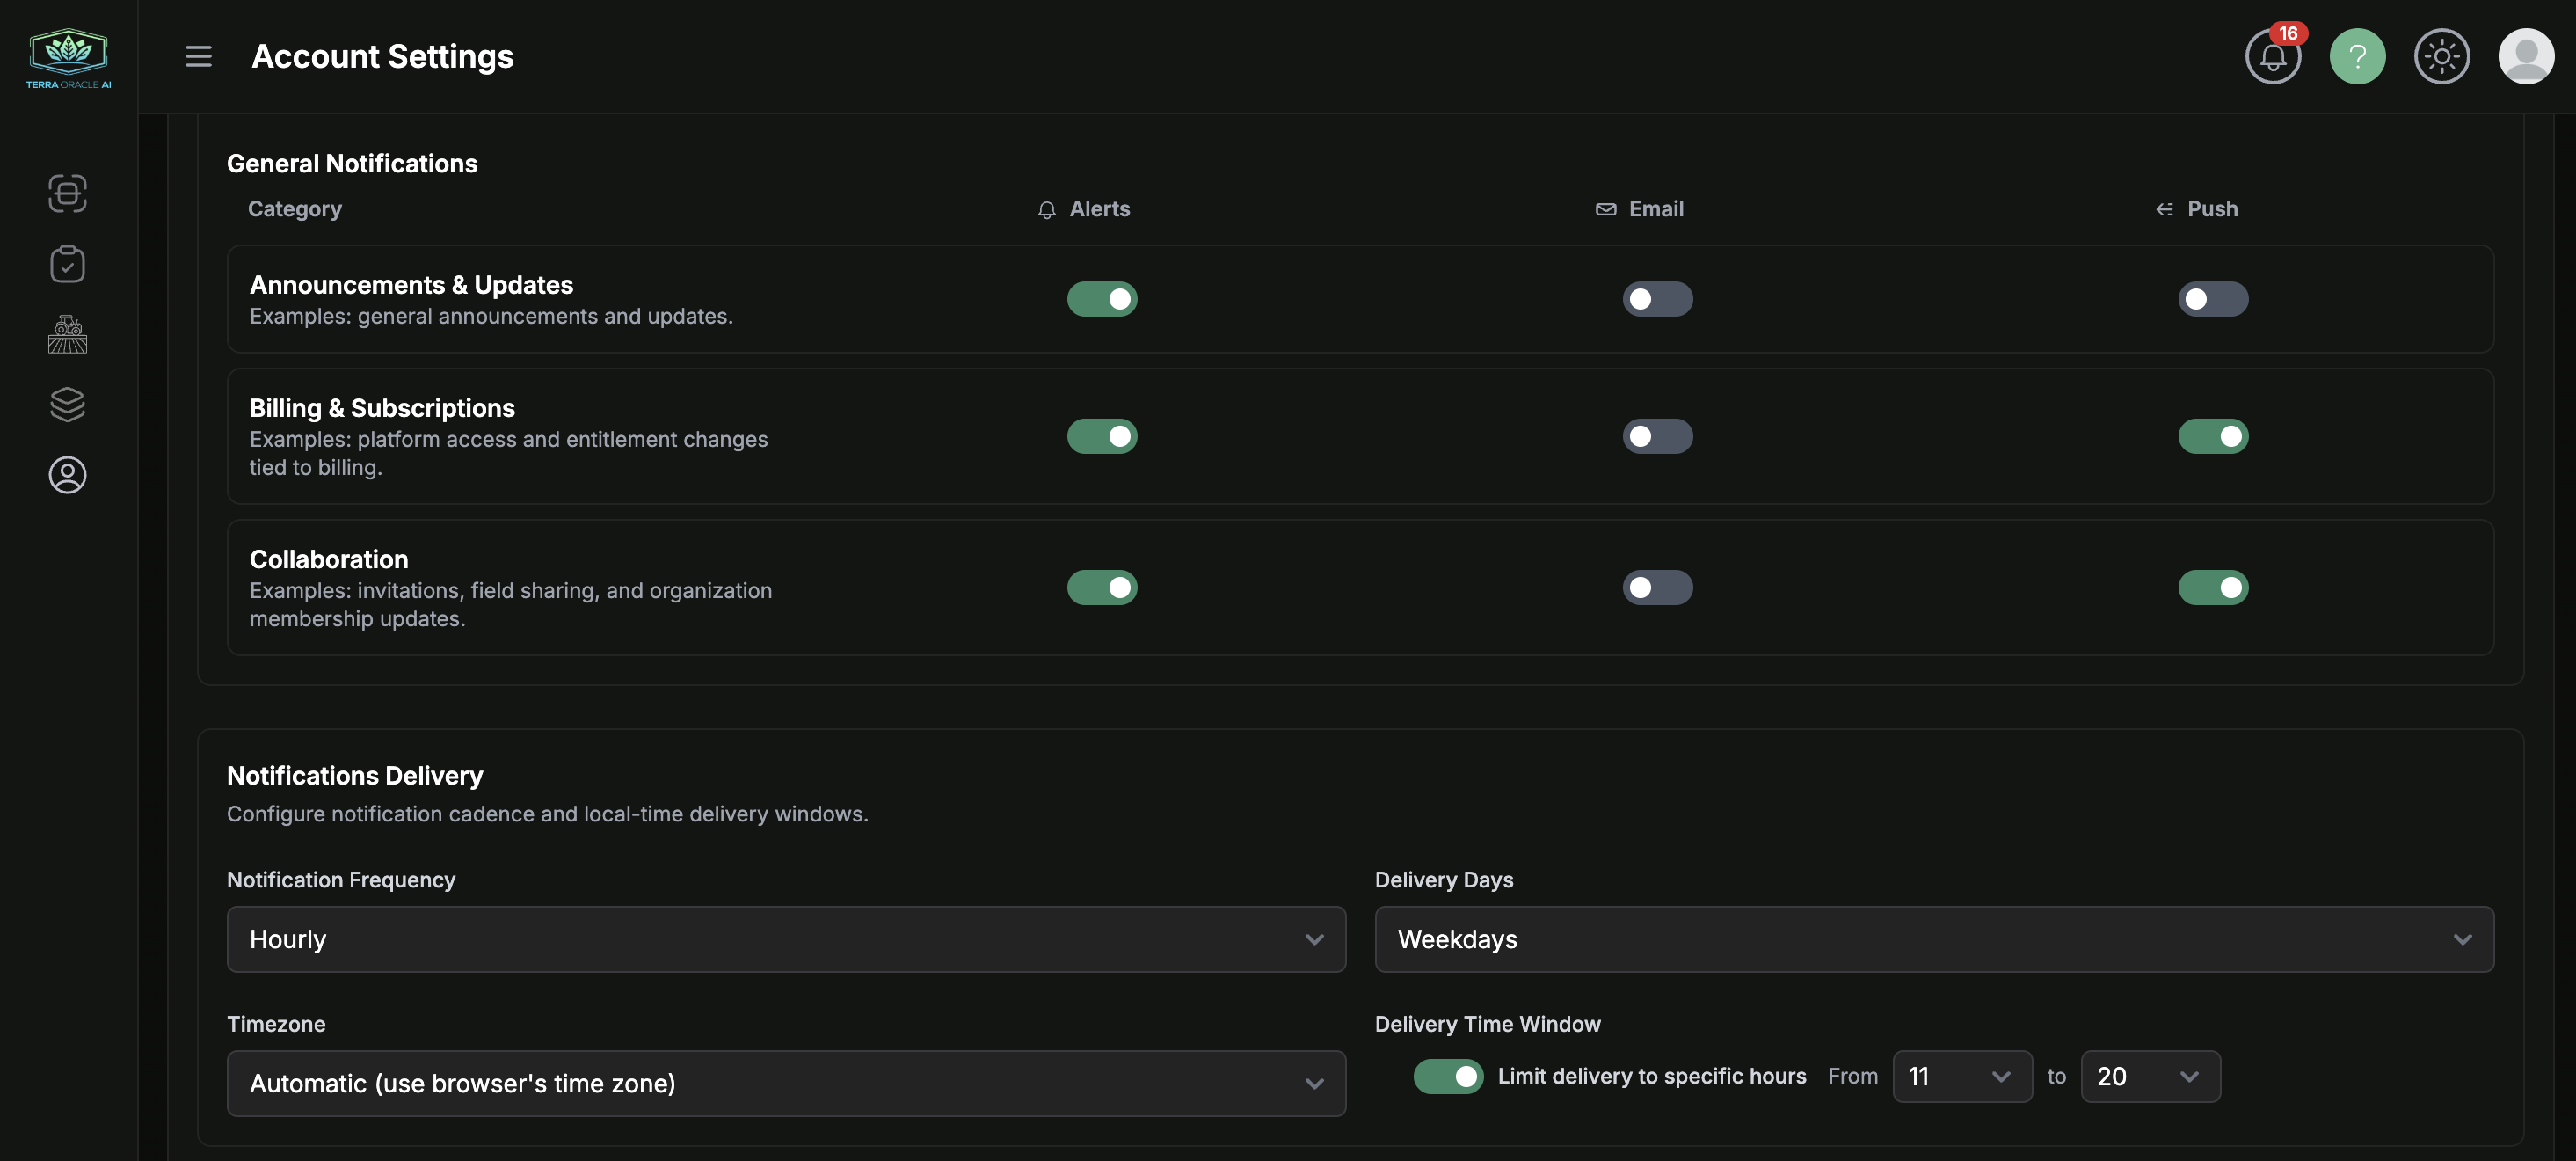
Task: Change the From hour from 11
Action: coord(1961,1076)
